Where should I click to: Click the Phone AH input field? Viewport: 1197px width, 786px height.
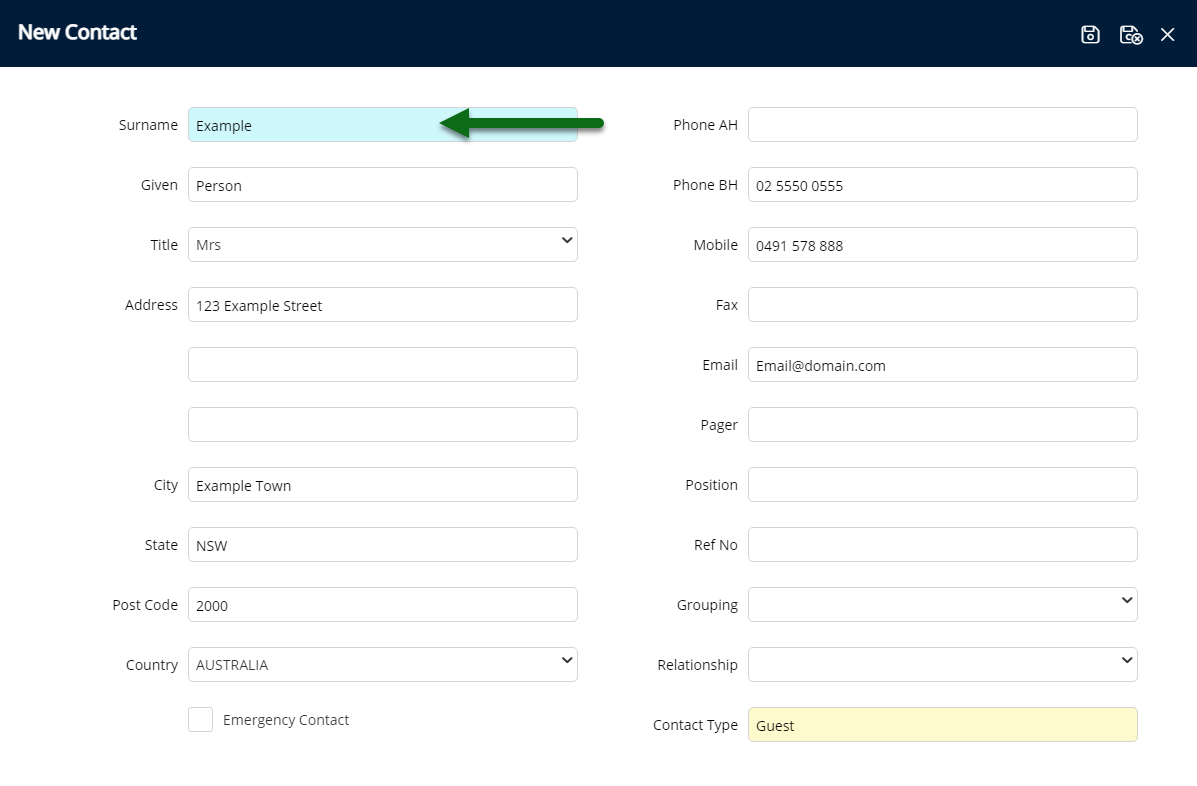tap(942, 125)
